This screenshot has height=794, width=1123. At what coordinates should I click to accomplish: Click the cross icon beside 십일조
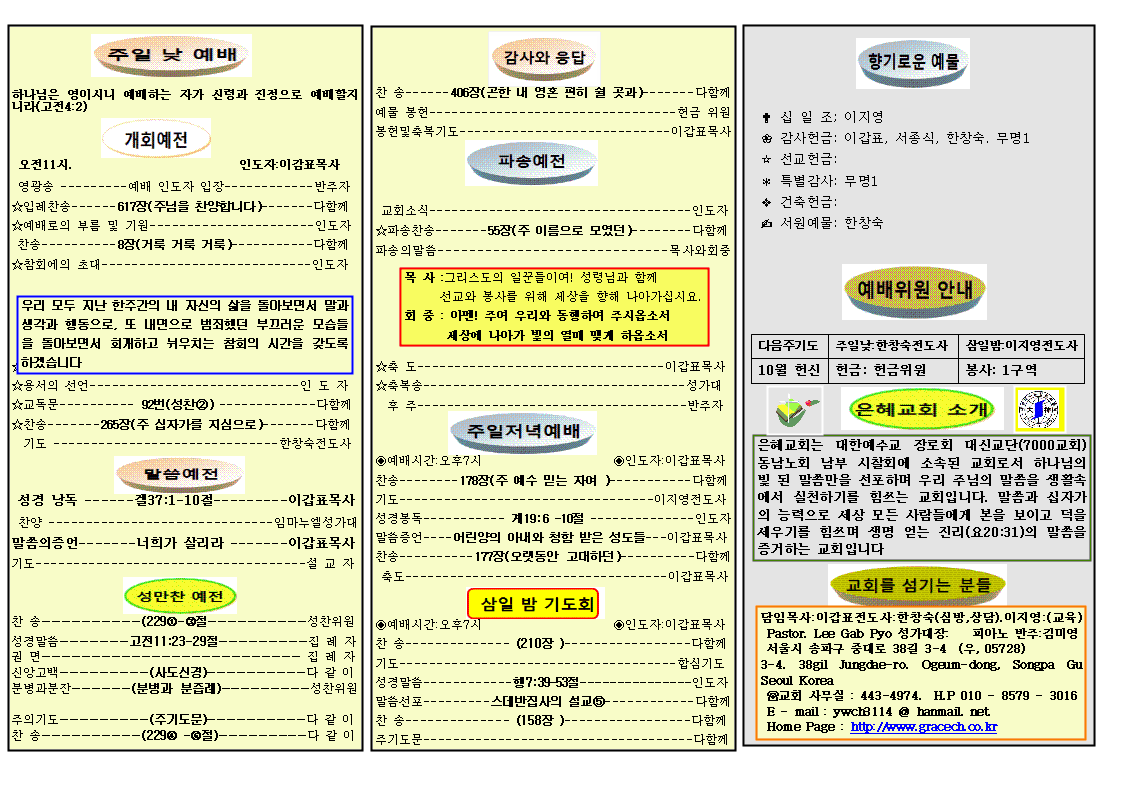click(766, 117)
